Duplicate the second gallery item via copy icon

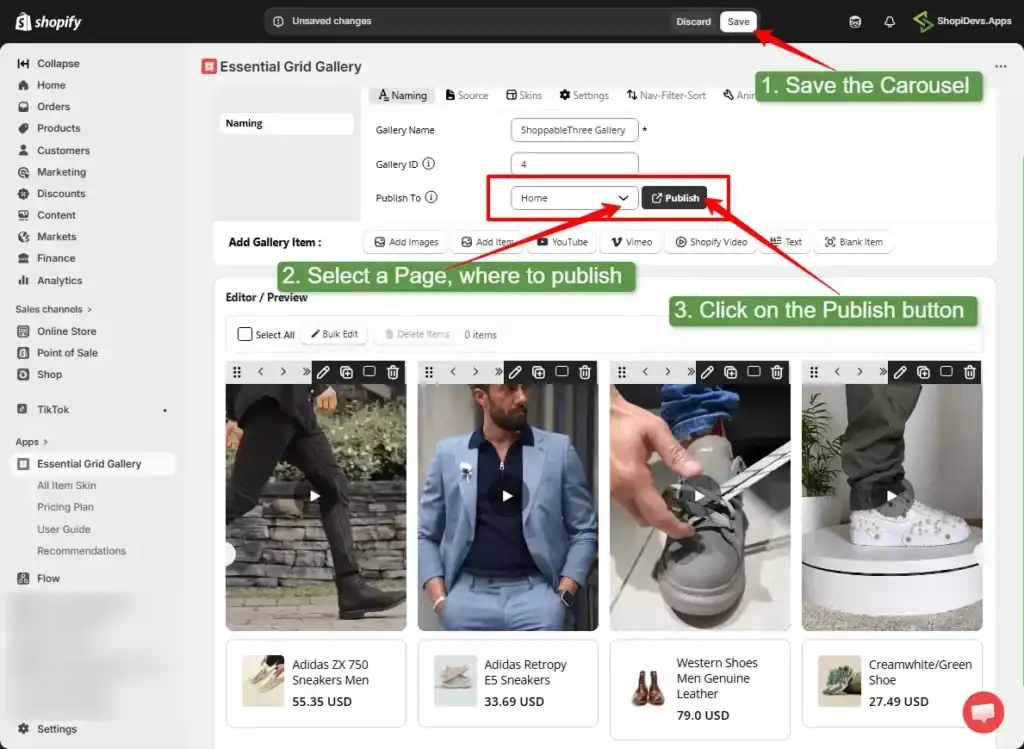[538, 372]
